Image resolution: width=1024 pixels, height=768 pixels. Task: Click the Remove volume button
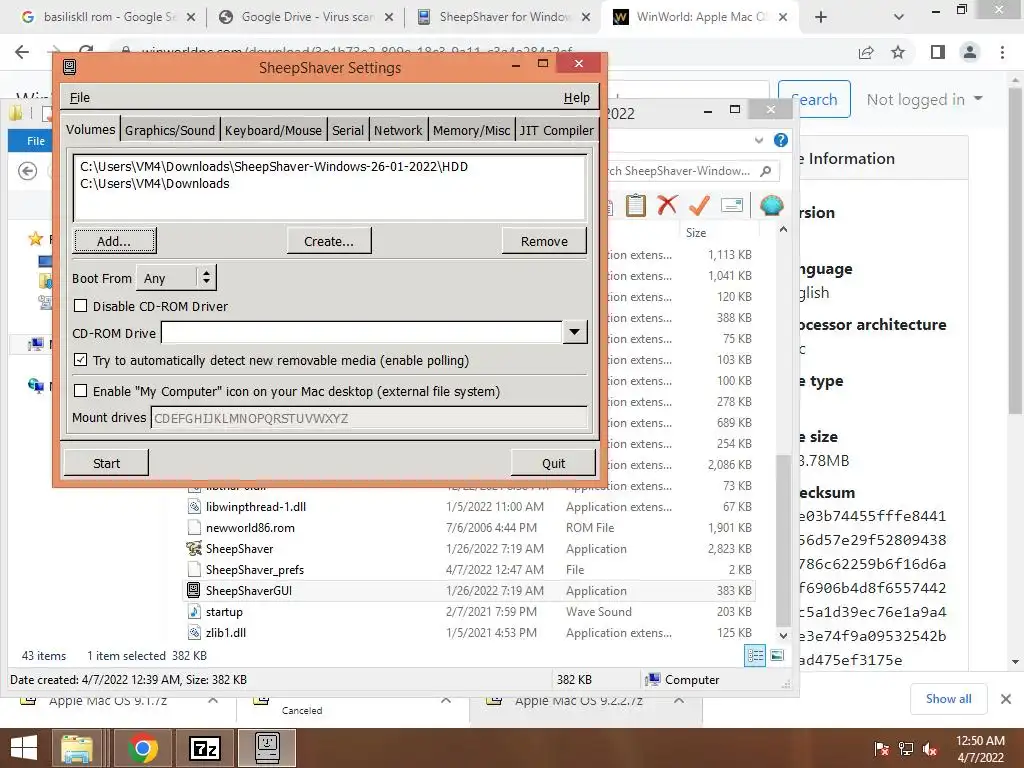pos(544,241)
